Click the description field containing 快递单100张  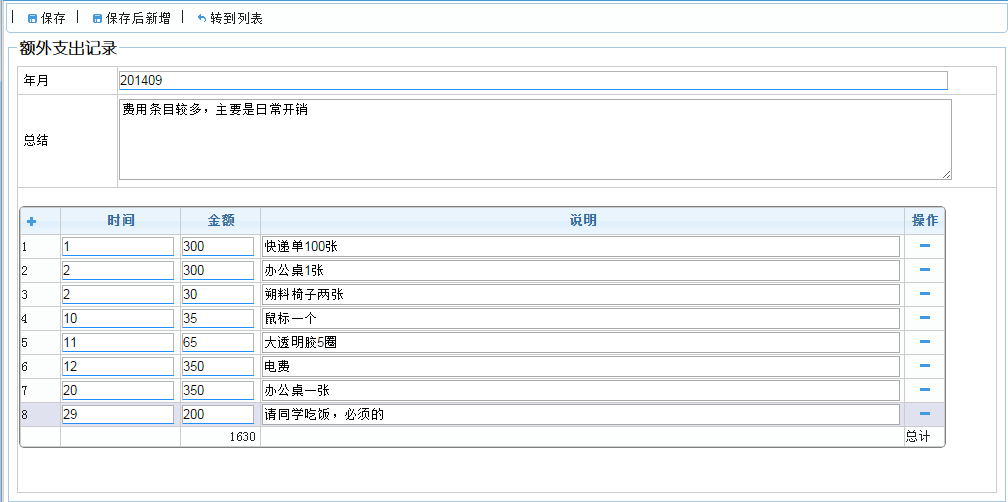[x=580, y=246]
